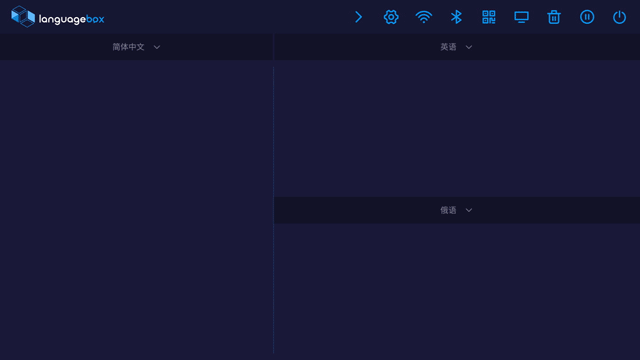Click the 简体中文 language label text
The width and height of the screenshot is (640, 360).
[129, 47]
